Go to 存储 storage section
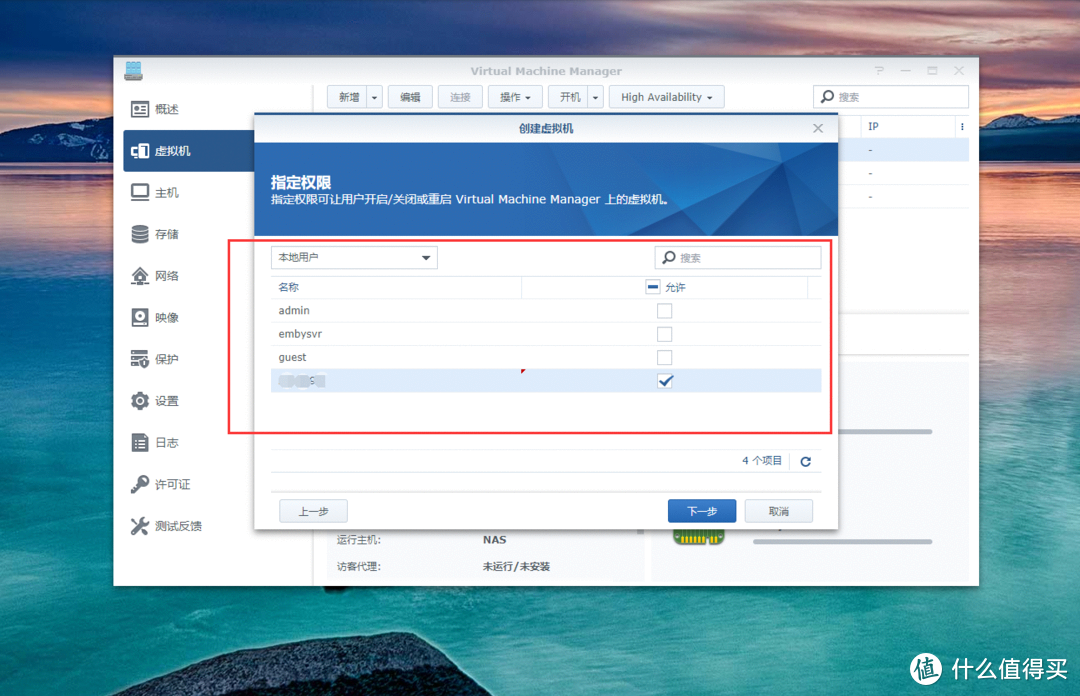Image resolution: width=1080 pixels, height=696 pixels. (167, 234)
